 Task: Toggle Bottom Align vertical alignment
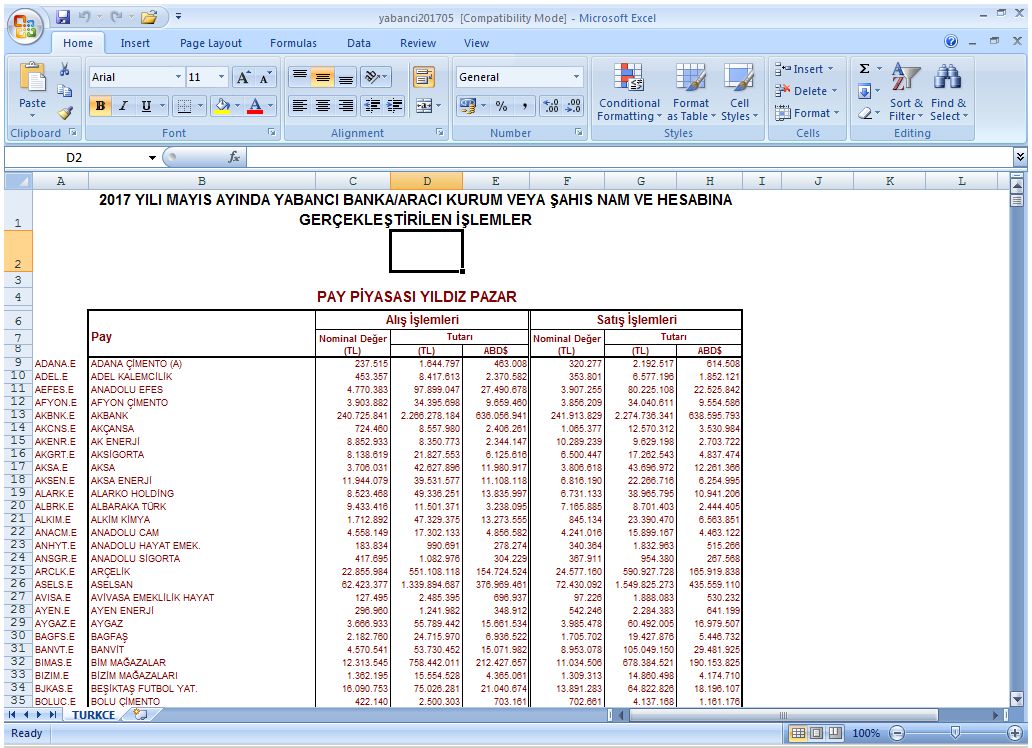(x=346, y=78)
